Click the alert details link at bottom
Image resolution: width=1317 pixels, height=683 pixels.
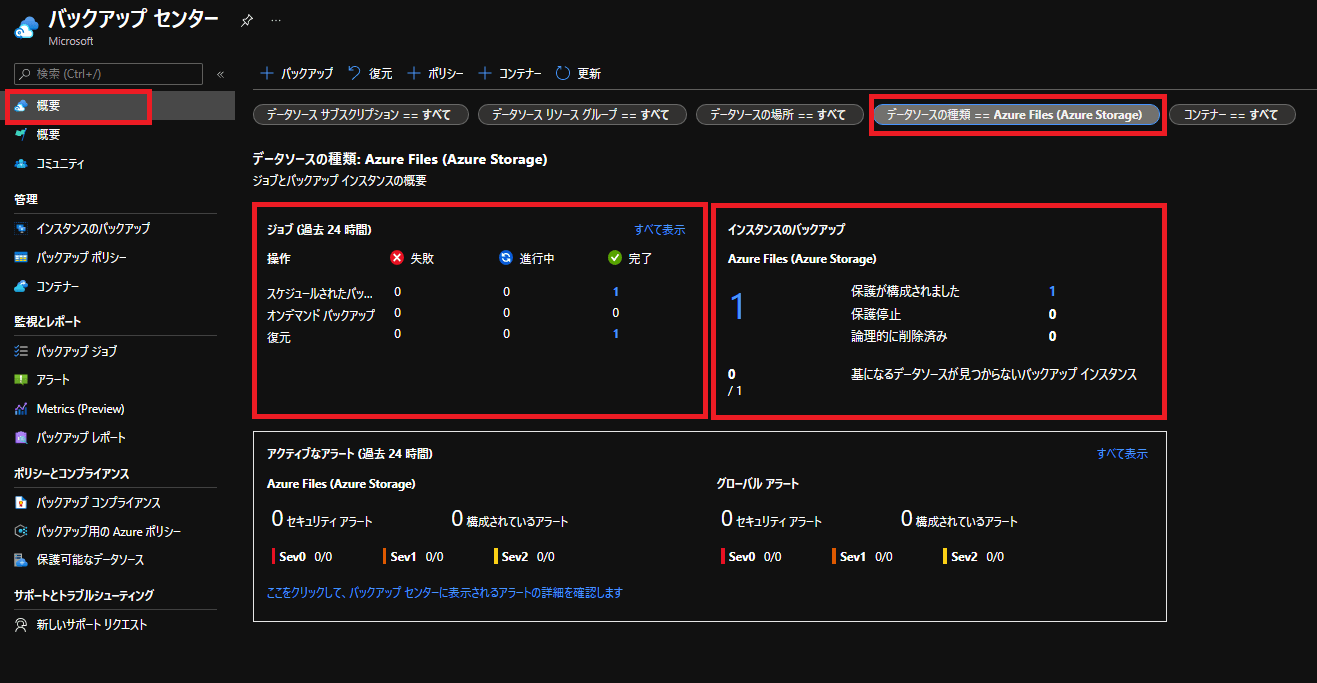pyautogui.click(x=445, y=592)
